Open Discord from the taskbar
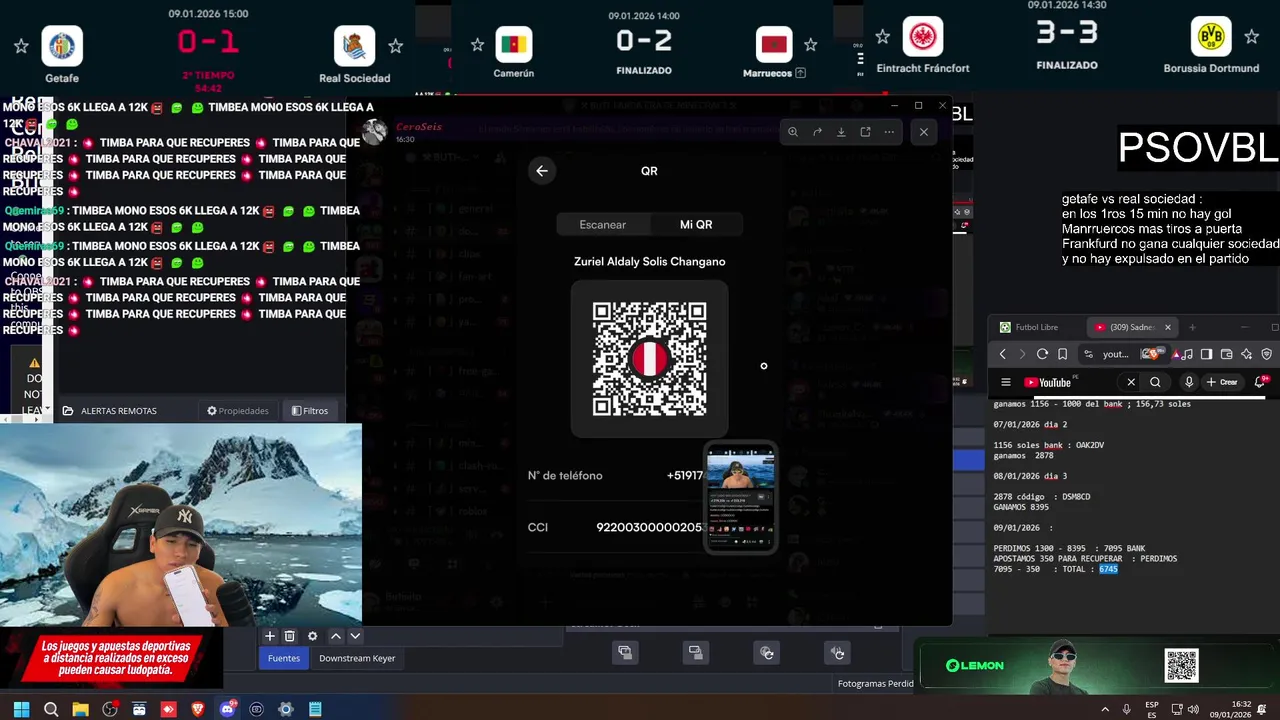The image size is (1280, 720). pyautogui.click(x=227, y=709)
